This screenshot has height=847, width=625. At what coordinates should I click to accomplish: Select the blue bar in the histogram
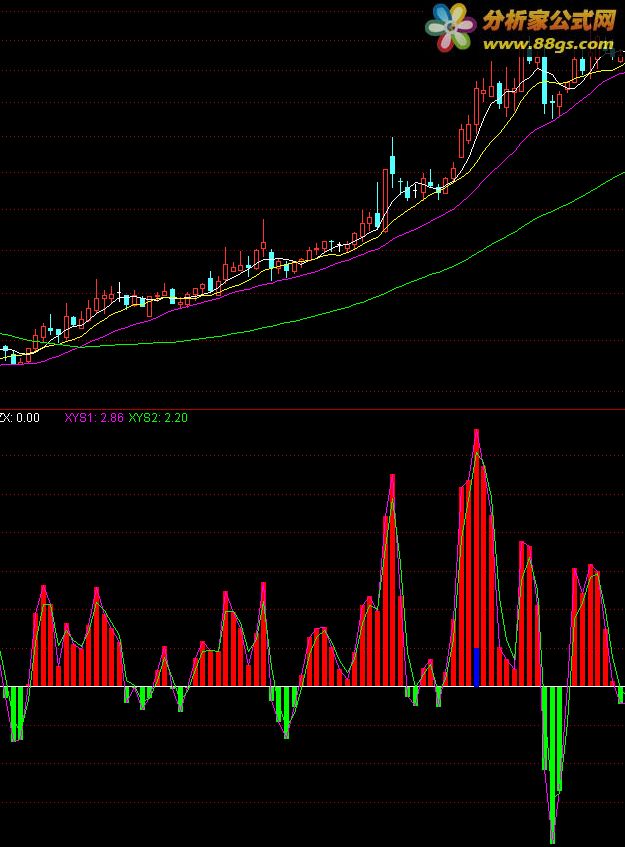[x=476, y=667]
